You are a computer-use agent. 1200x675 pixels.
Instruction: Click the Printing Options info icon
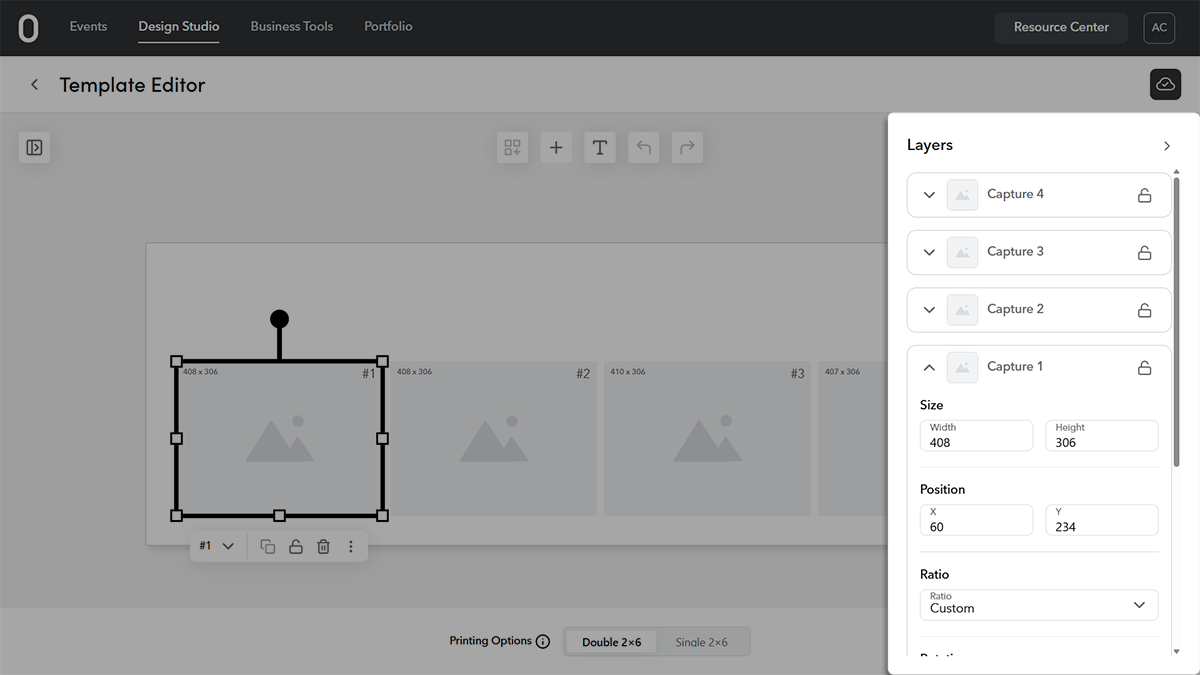[x=543, y=642]
